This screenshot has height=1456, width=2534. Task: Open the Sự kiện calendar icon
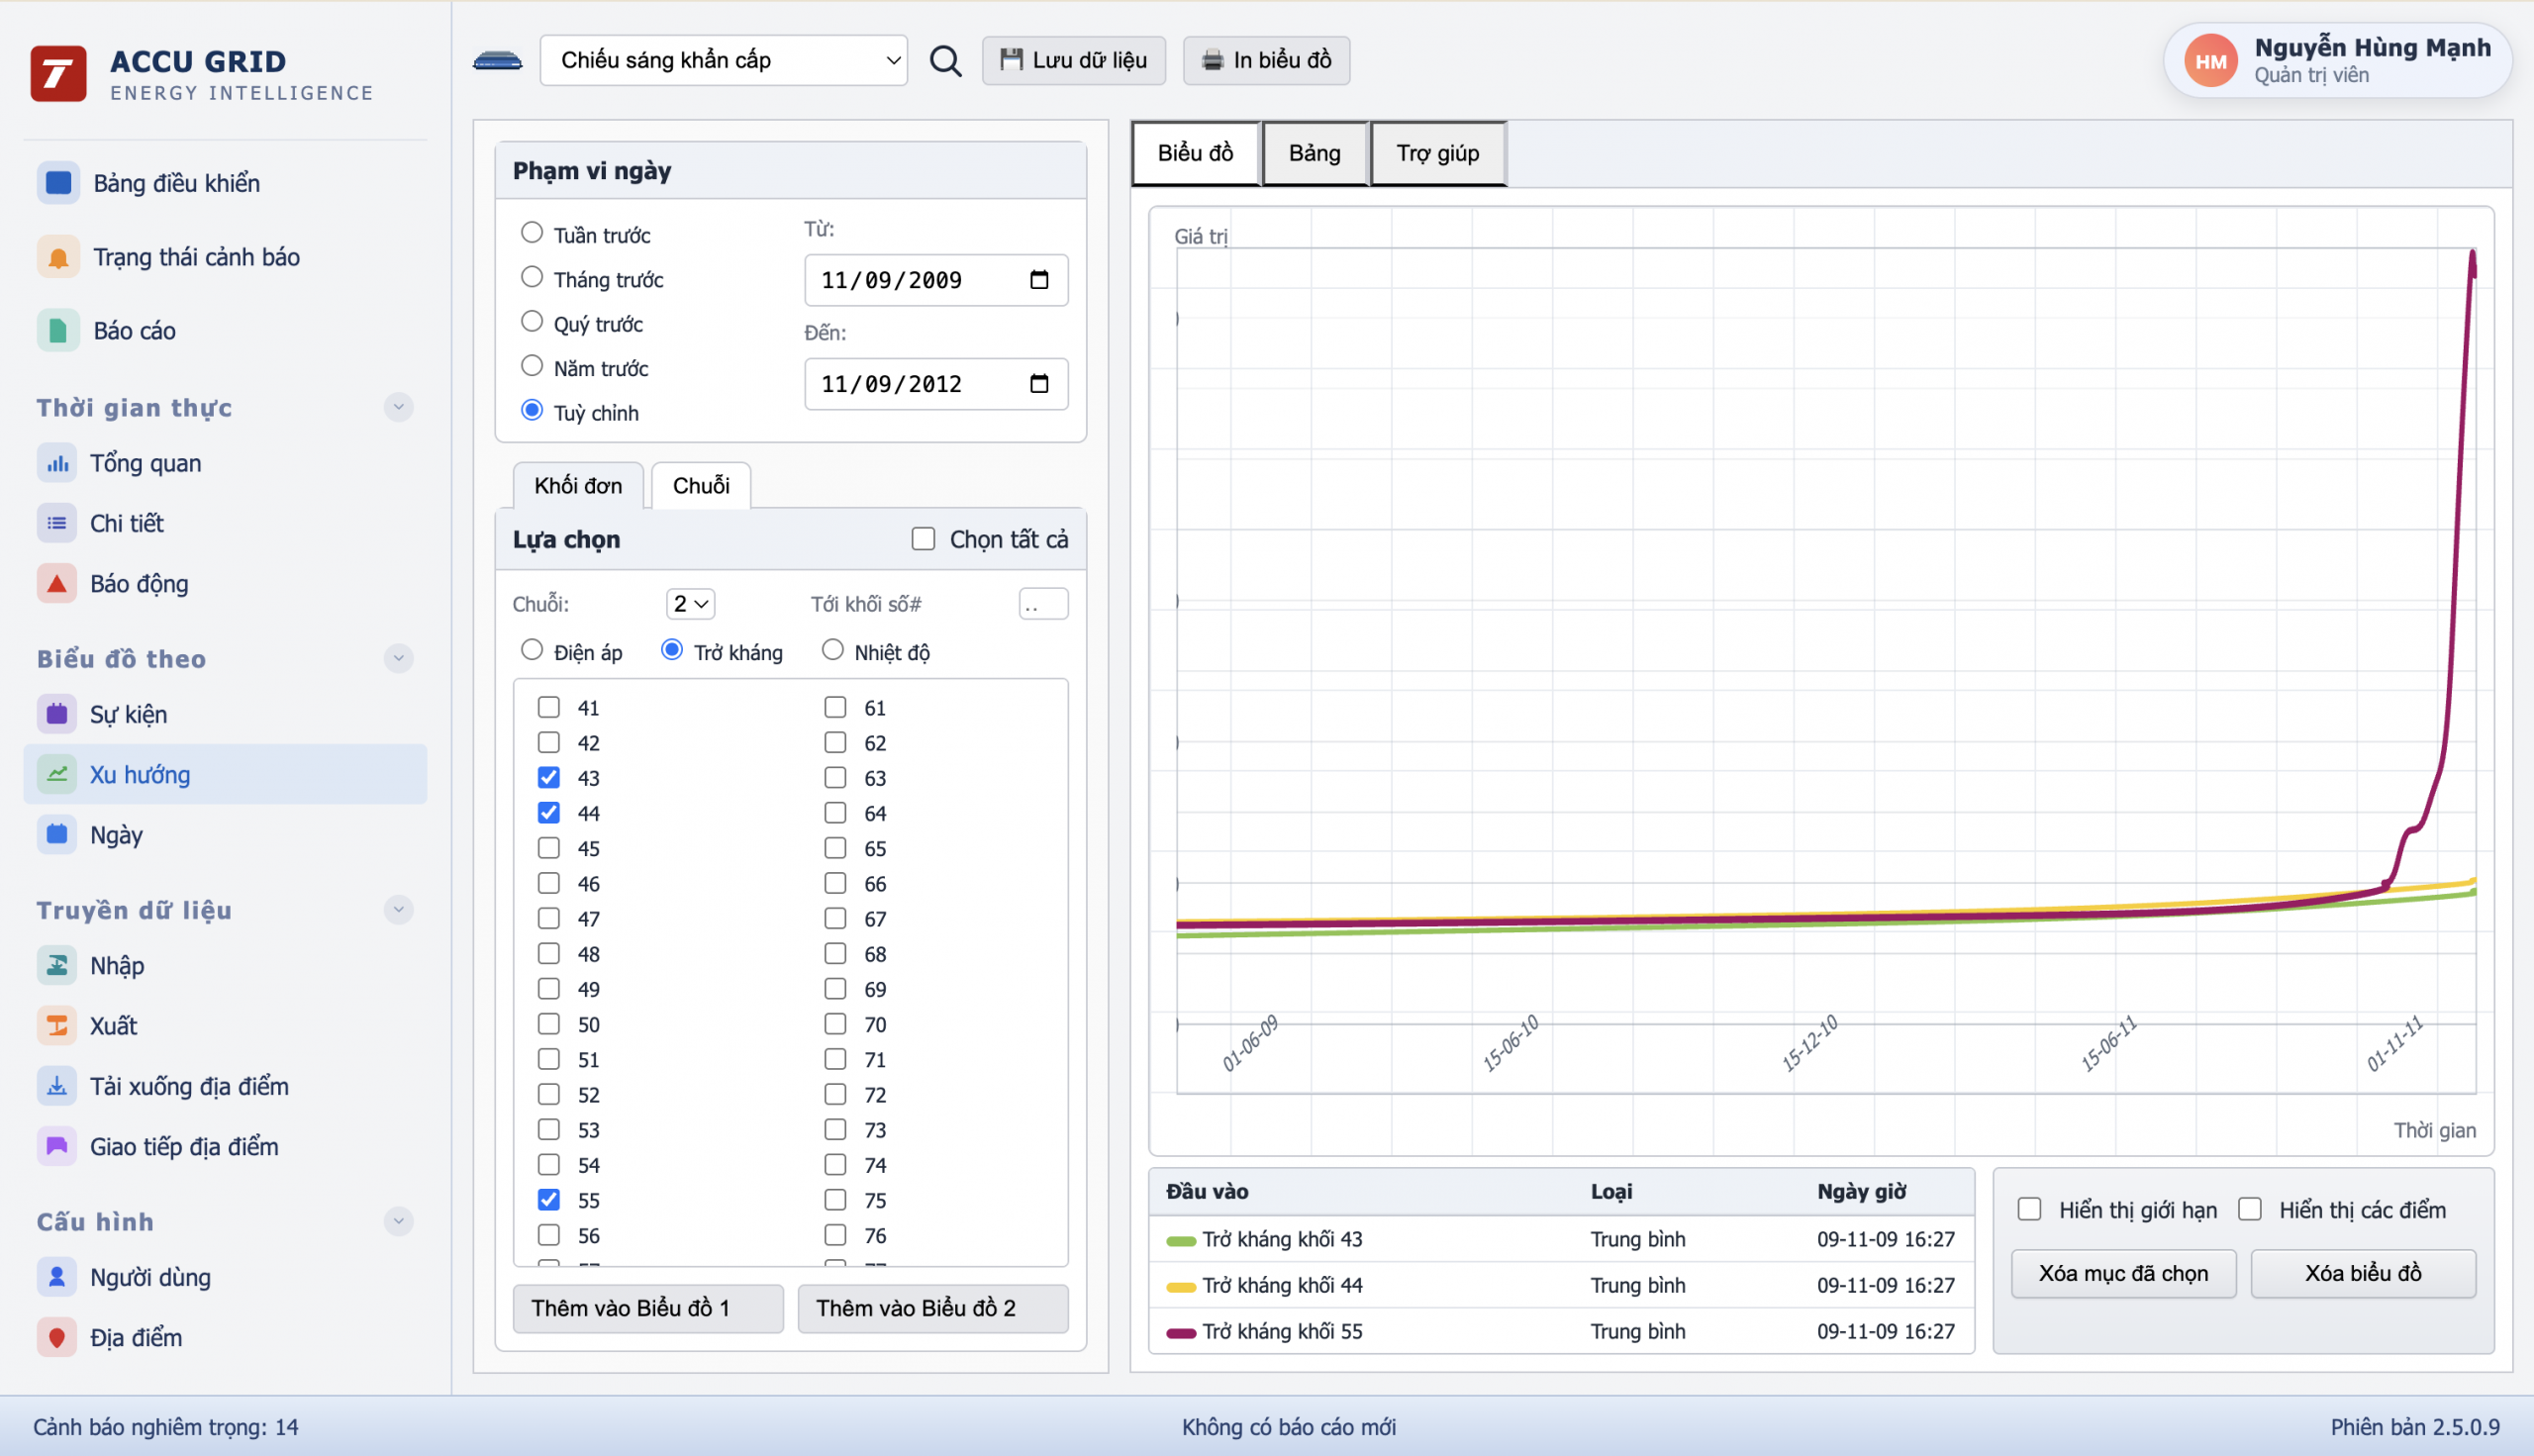coord(57,714)
